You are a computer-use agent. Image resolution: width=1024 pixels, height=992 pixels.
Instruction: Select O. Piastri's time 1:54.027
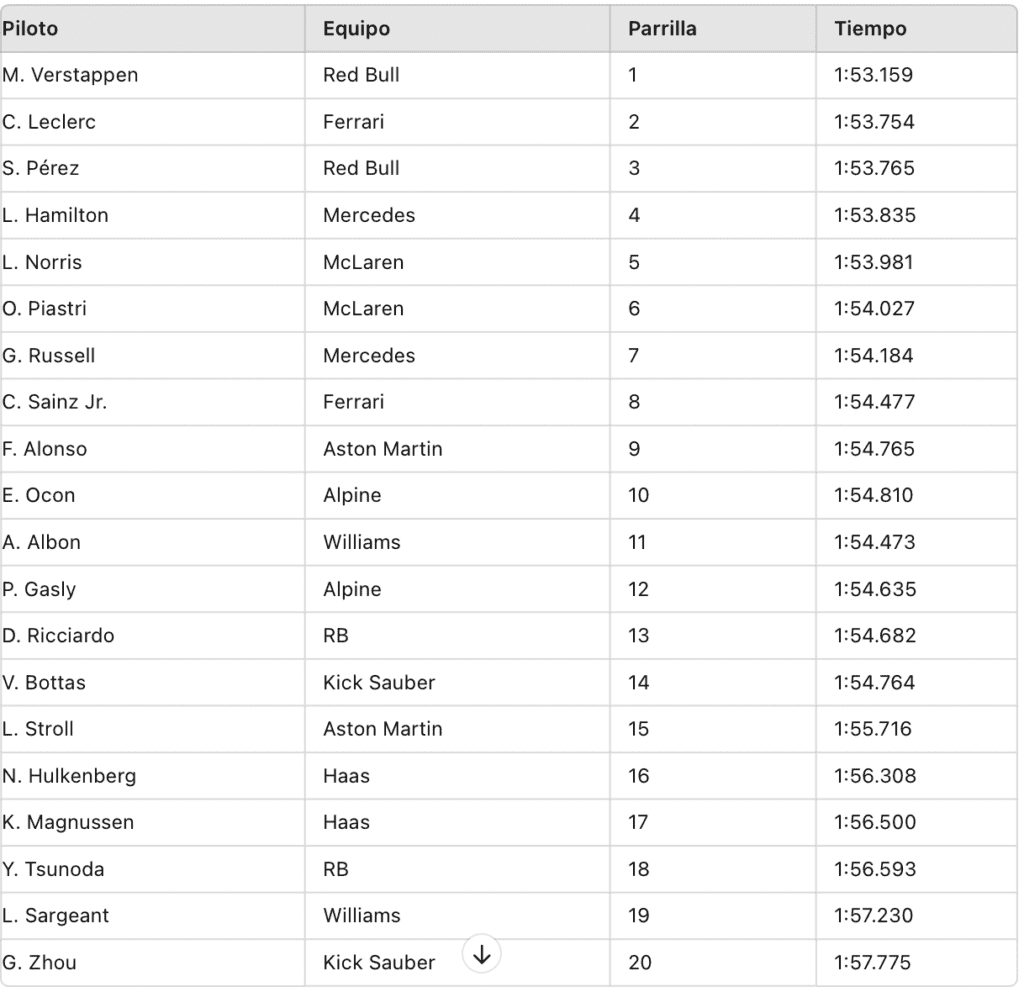(x=874, y=309)
